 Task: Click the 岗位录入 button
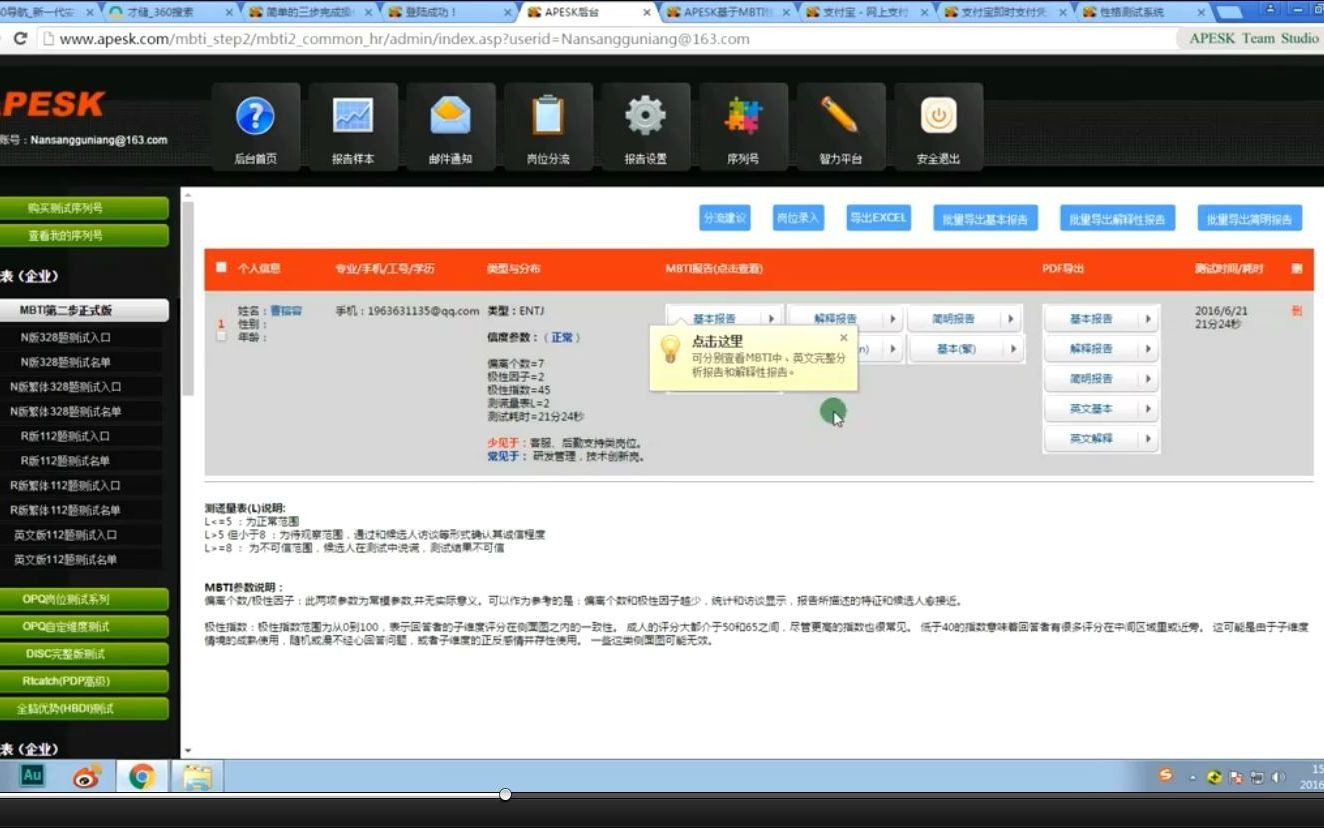tap(798, 218)
